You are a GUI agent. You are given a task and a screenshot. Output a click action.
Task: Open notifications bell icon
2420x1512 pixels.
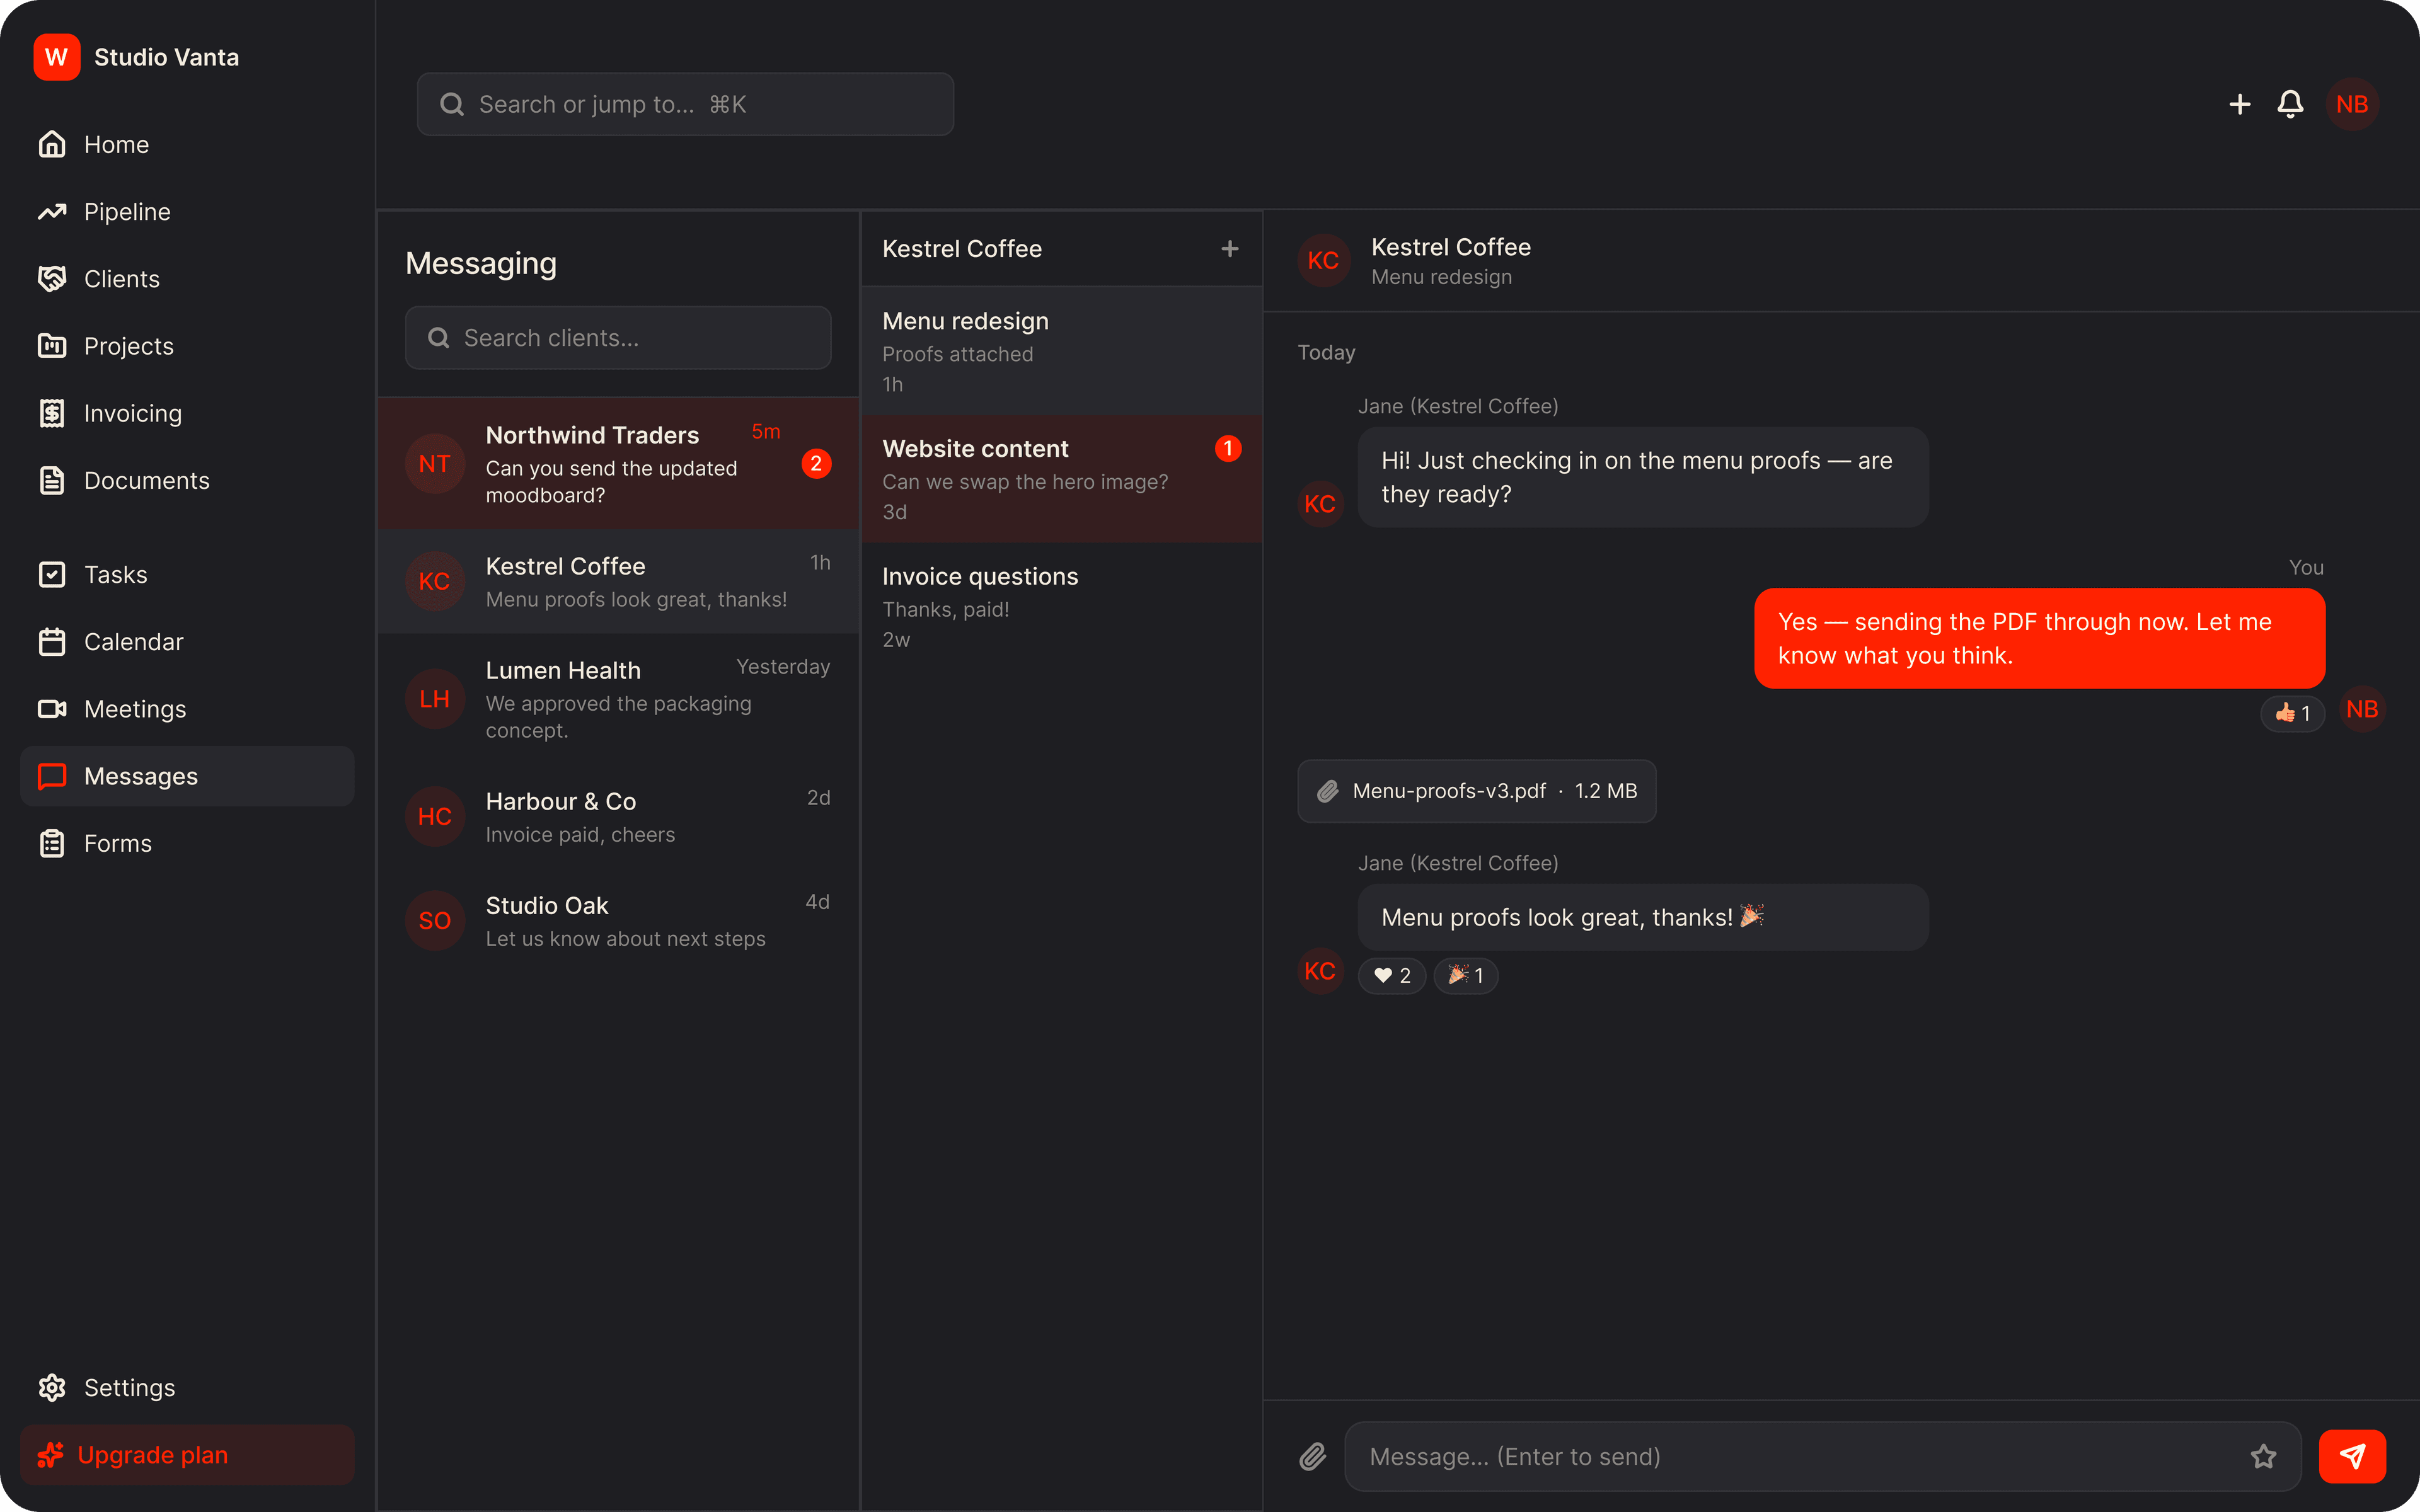[x=2290, y=104]
